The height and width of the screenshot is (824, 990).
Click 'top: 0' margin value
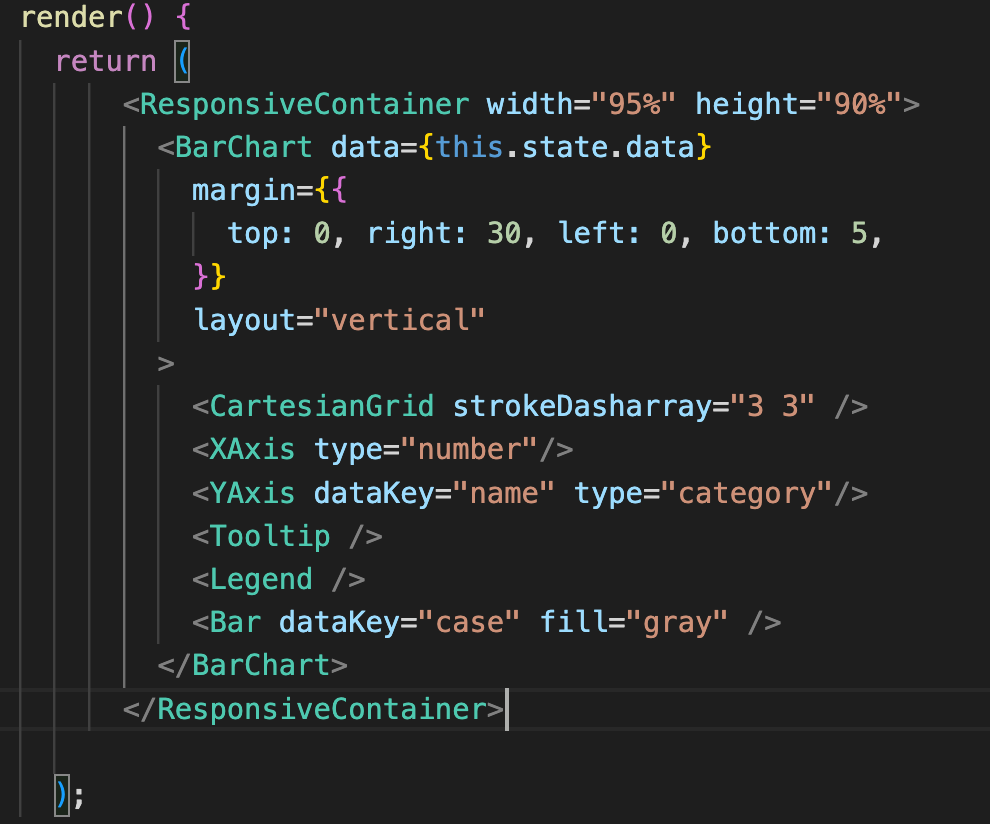click(x=279, y=233)
